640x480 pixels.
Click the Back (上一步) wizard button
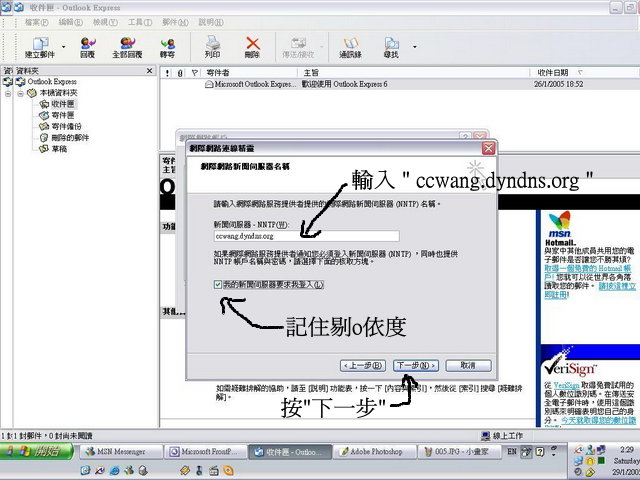point(363,365)
